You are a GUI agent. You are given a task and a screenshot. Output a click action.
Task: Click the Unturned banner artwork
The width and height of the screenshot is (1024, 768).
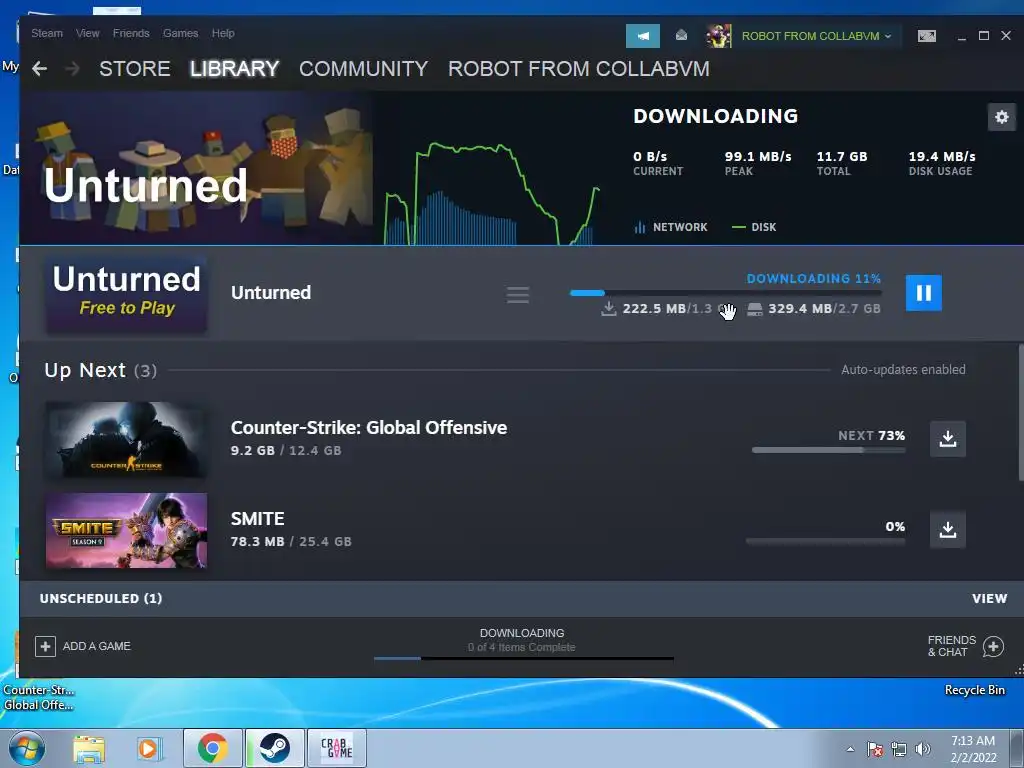coord(196,168)
